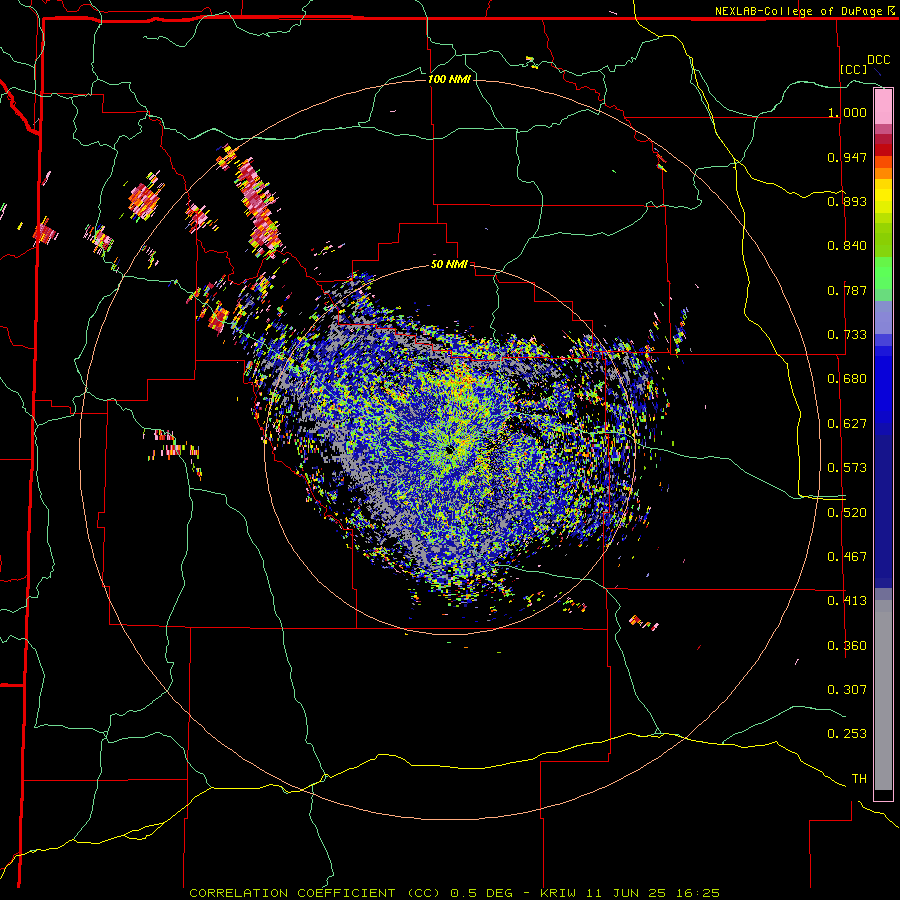Click the 0.413 legend value
Screen dimensions: 900x900
pyautogui.click(x=847, y=601)
